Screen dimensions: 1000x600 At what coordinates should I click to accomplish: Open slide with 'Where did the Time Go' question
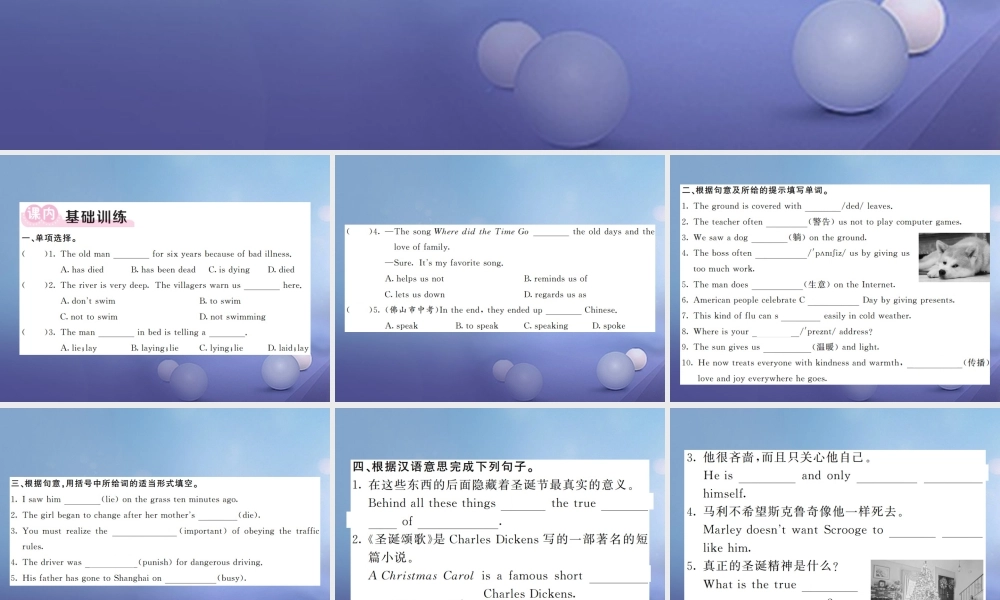point(500,279)
